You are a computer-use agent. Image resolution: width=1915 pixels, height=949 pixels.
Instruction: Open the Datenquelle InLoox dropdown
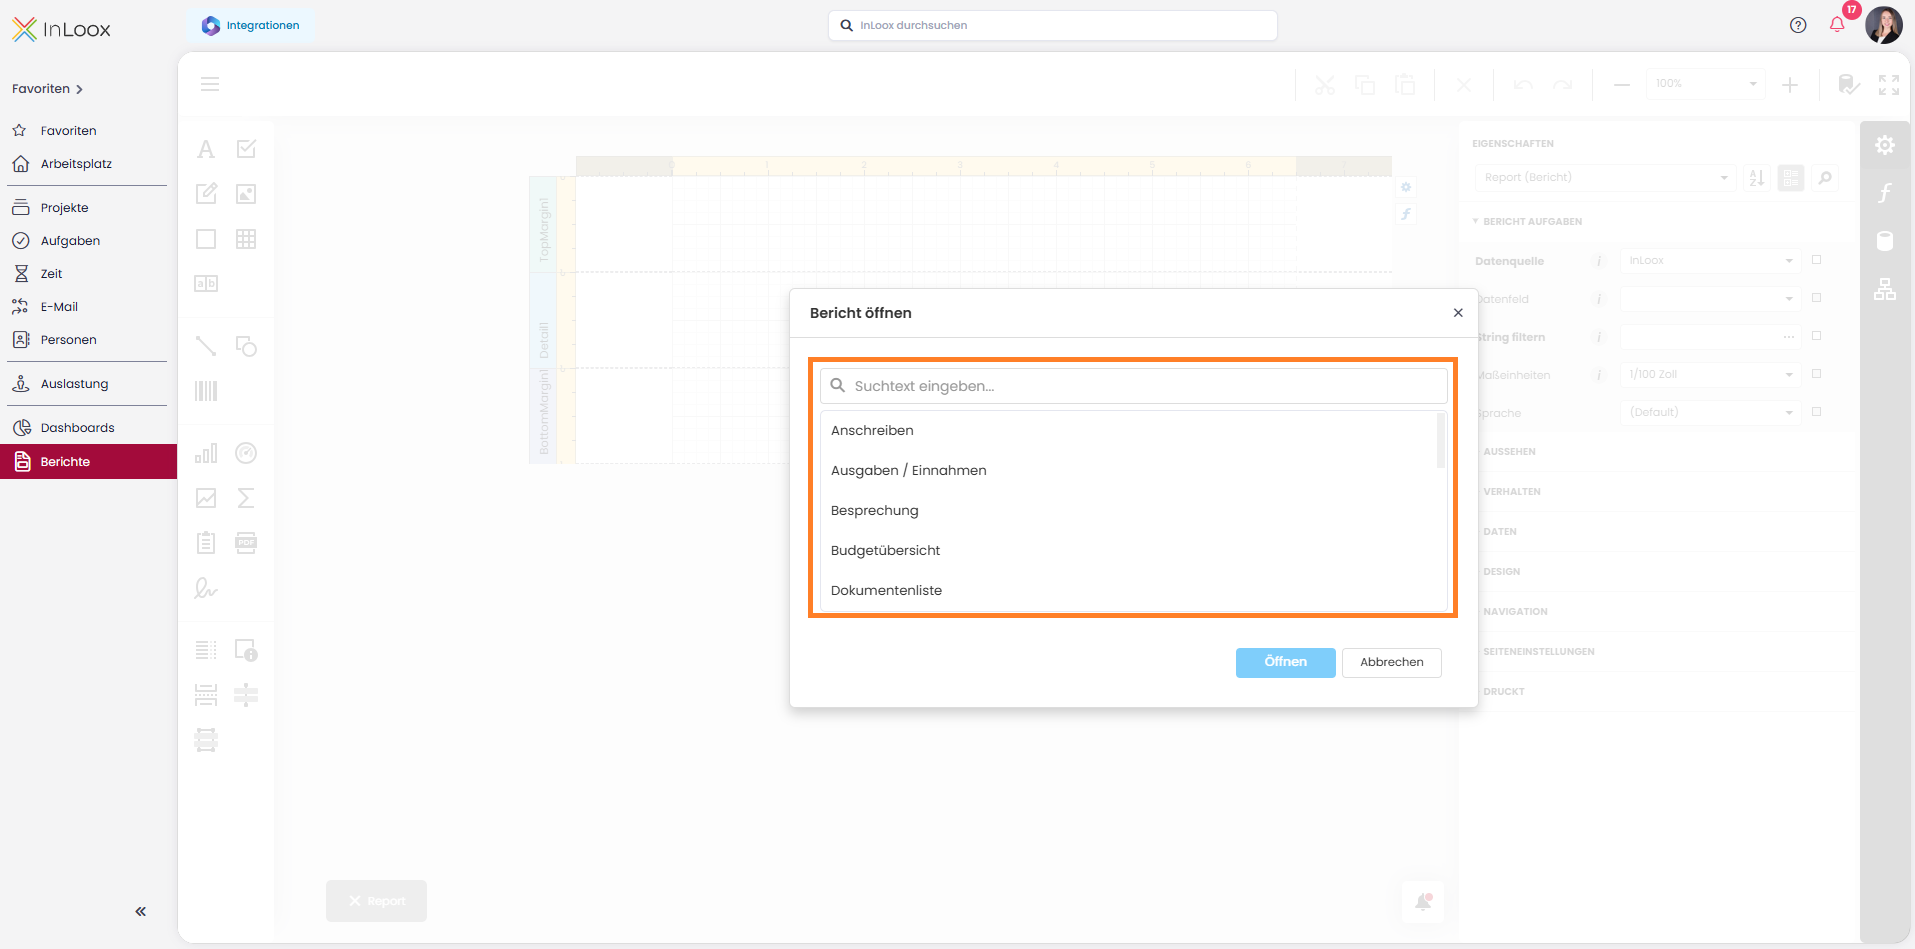click(1710, 261)
